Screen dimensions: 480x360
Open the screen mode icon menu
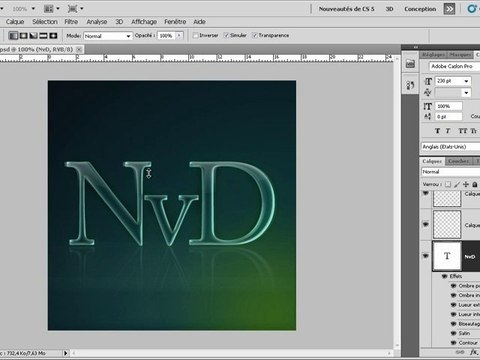pyautogui.click(x=75, y=9)
